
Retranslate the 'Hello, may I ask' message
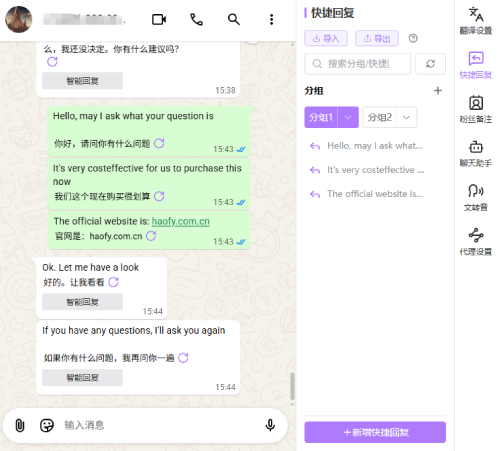pyautogui.click(x=159, y=143)
